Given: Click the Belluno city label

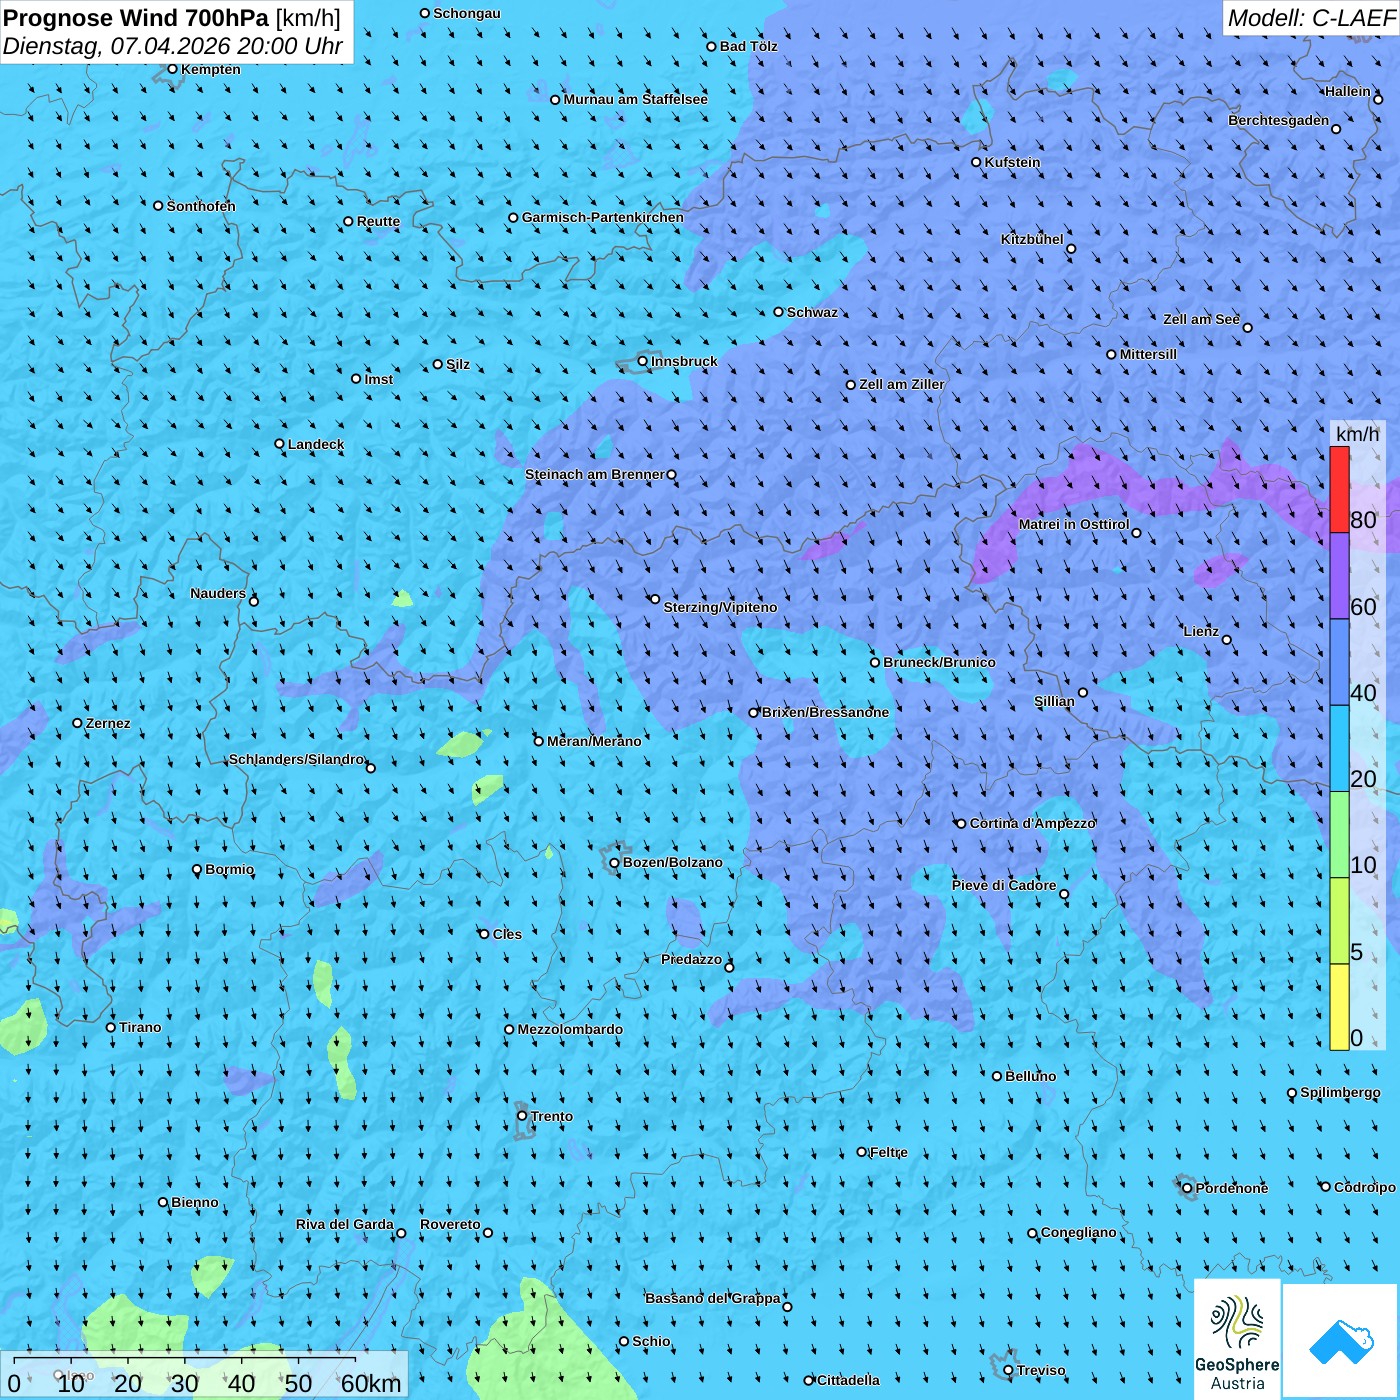Looking at the screenshot, I should tap(1030, 1076).
